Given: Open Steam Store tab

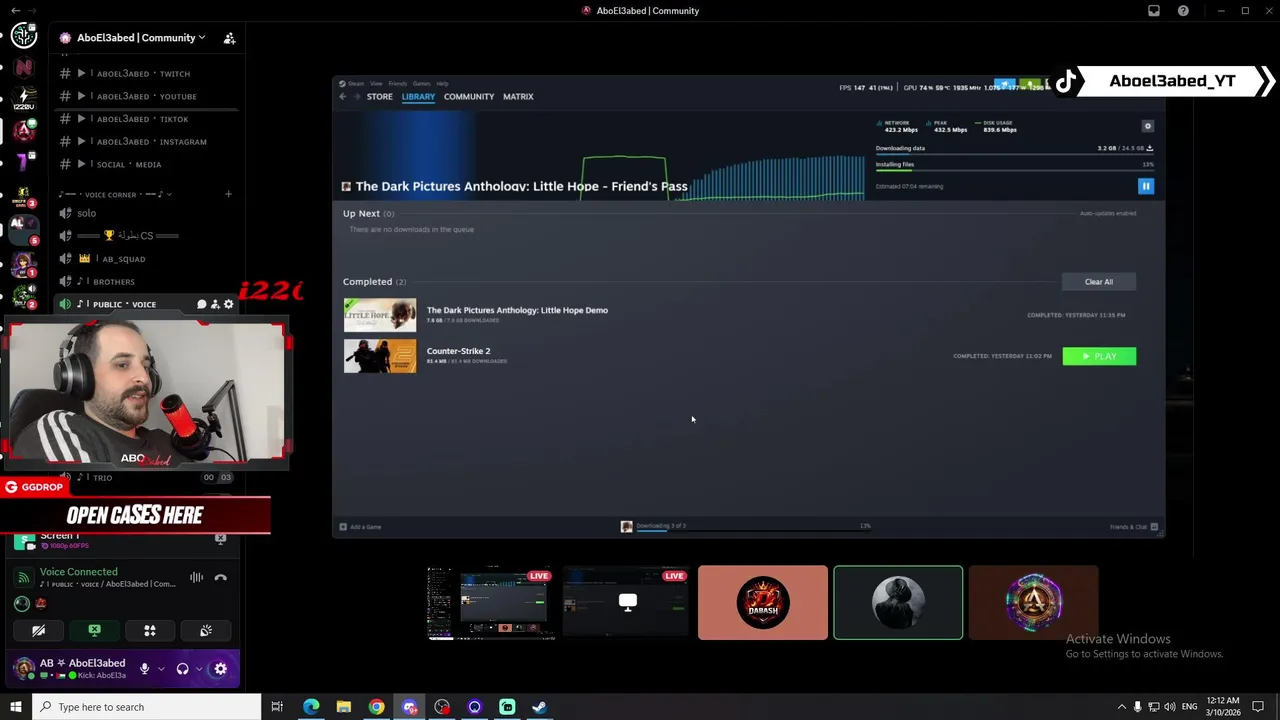Looking at the screenshot, I should click(379, 97).
